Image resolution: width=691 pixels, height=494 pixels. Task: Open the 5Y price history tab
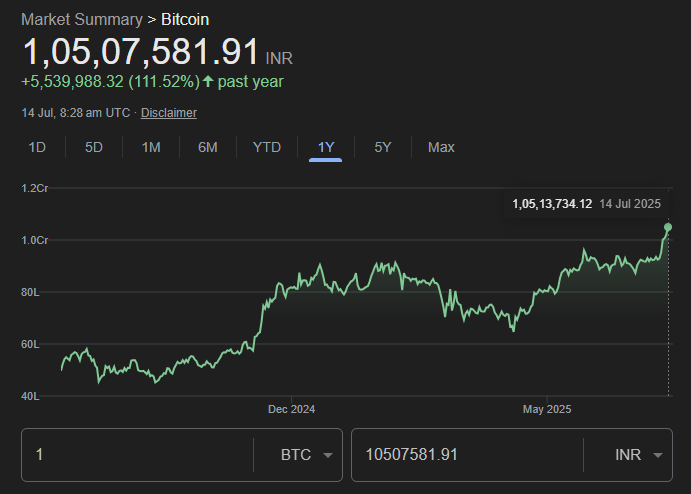pyautogui.click(x=383, y=147)
